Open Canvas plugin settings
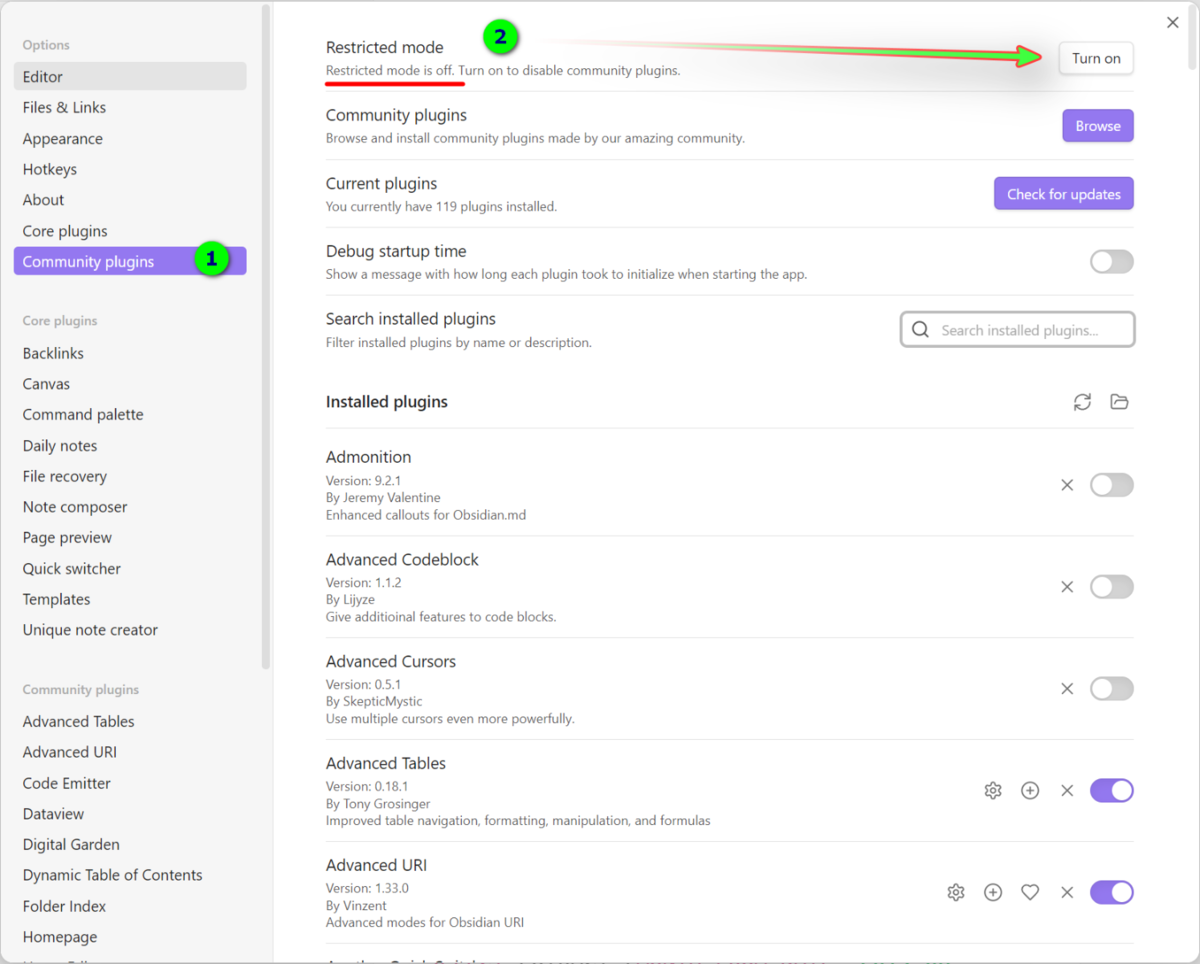 pyautogui.click(x=130, y=384)
